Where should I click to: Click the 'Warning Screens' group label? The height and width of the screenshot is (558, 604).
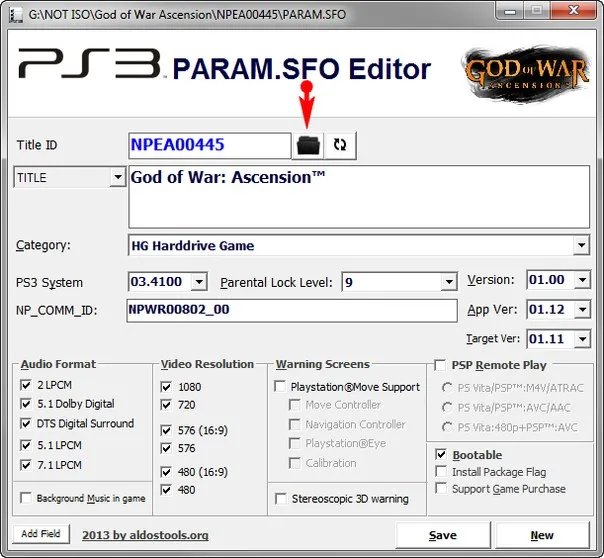(x=323, y=364)
